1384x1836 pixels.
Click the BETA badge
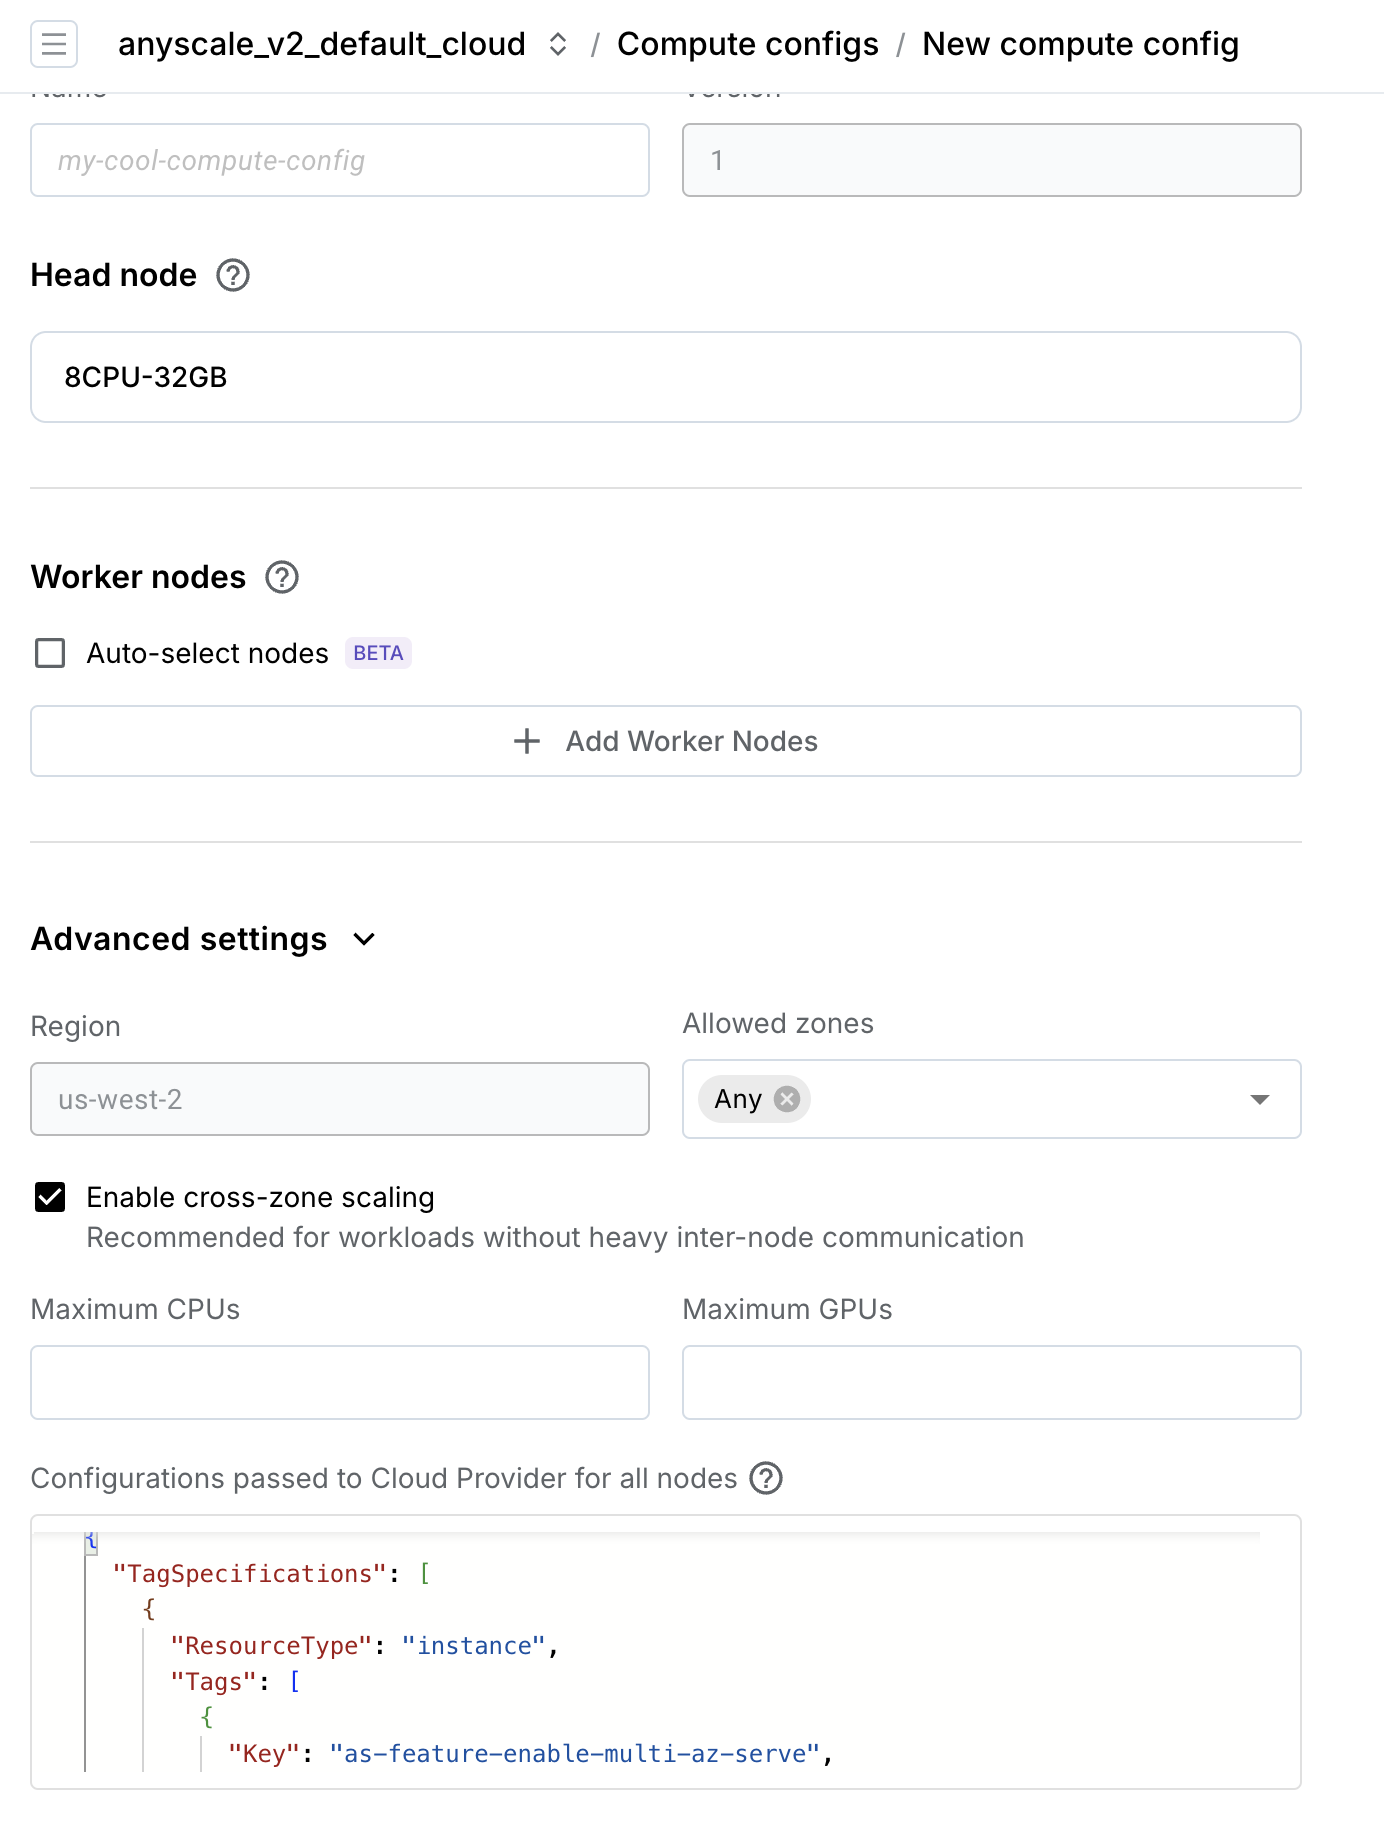tap(378, 653)
